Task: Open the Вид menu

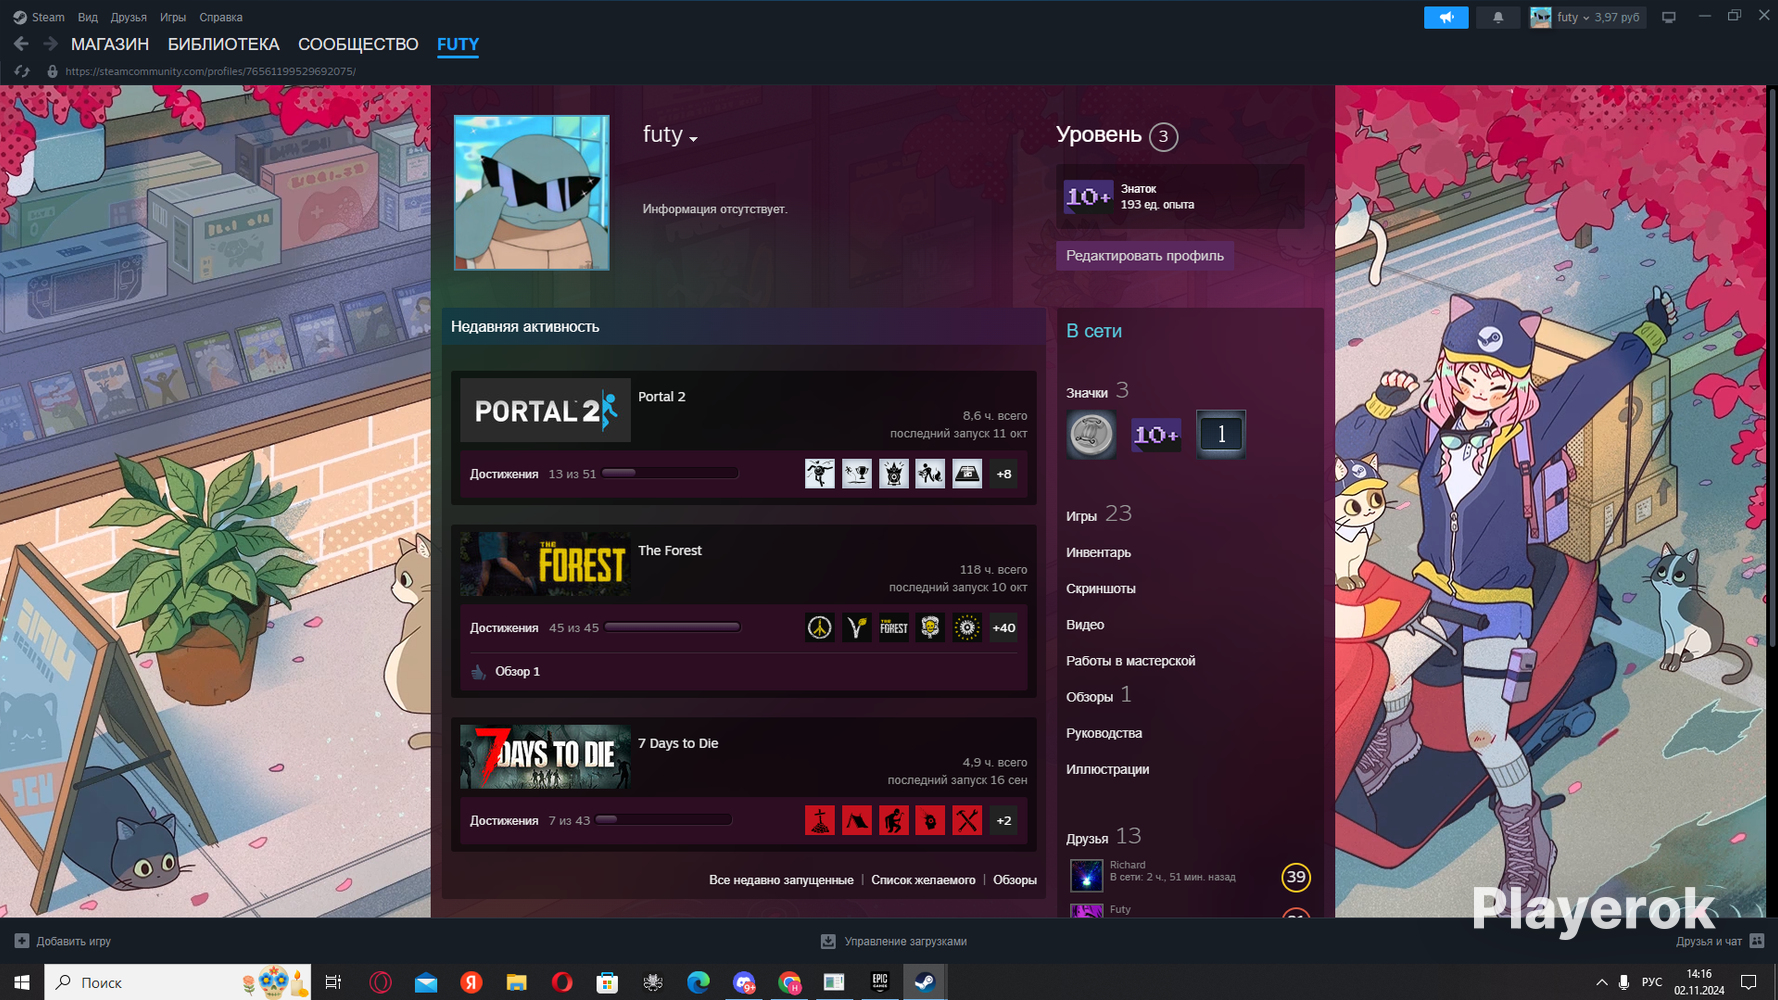Action: 88,17
